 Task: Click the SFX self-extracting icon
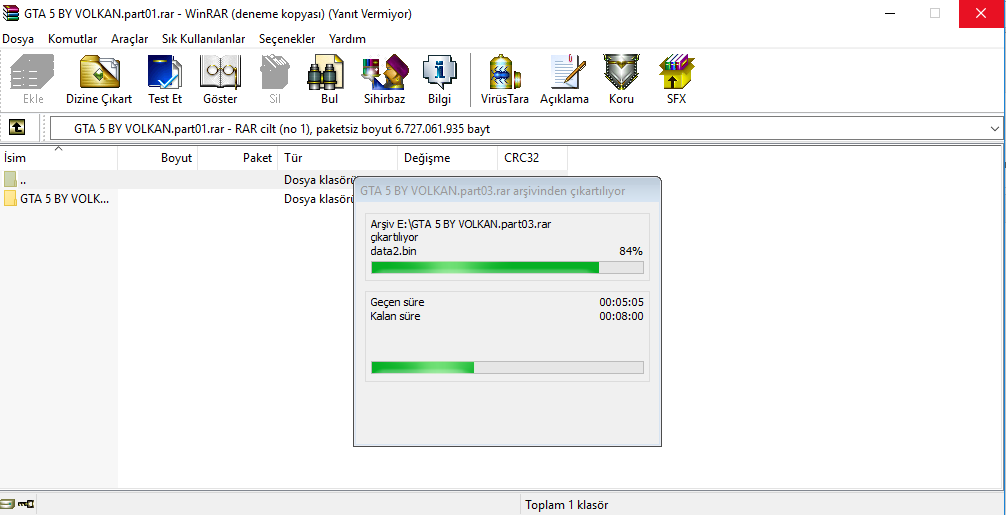tap(676, 80)
